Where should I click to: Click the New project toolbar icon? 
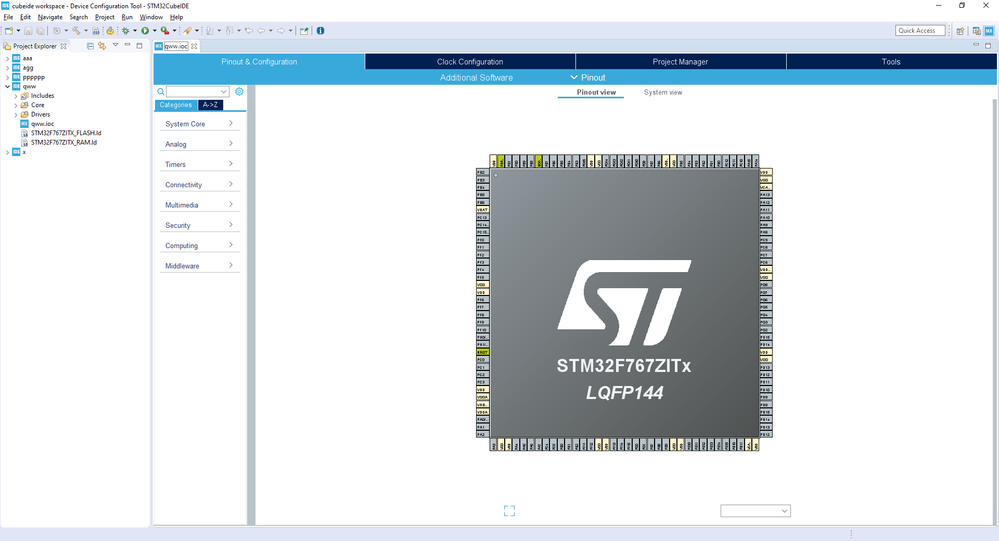point(9,31)
